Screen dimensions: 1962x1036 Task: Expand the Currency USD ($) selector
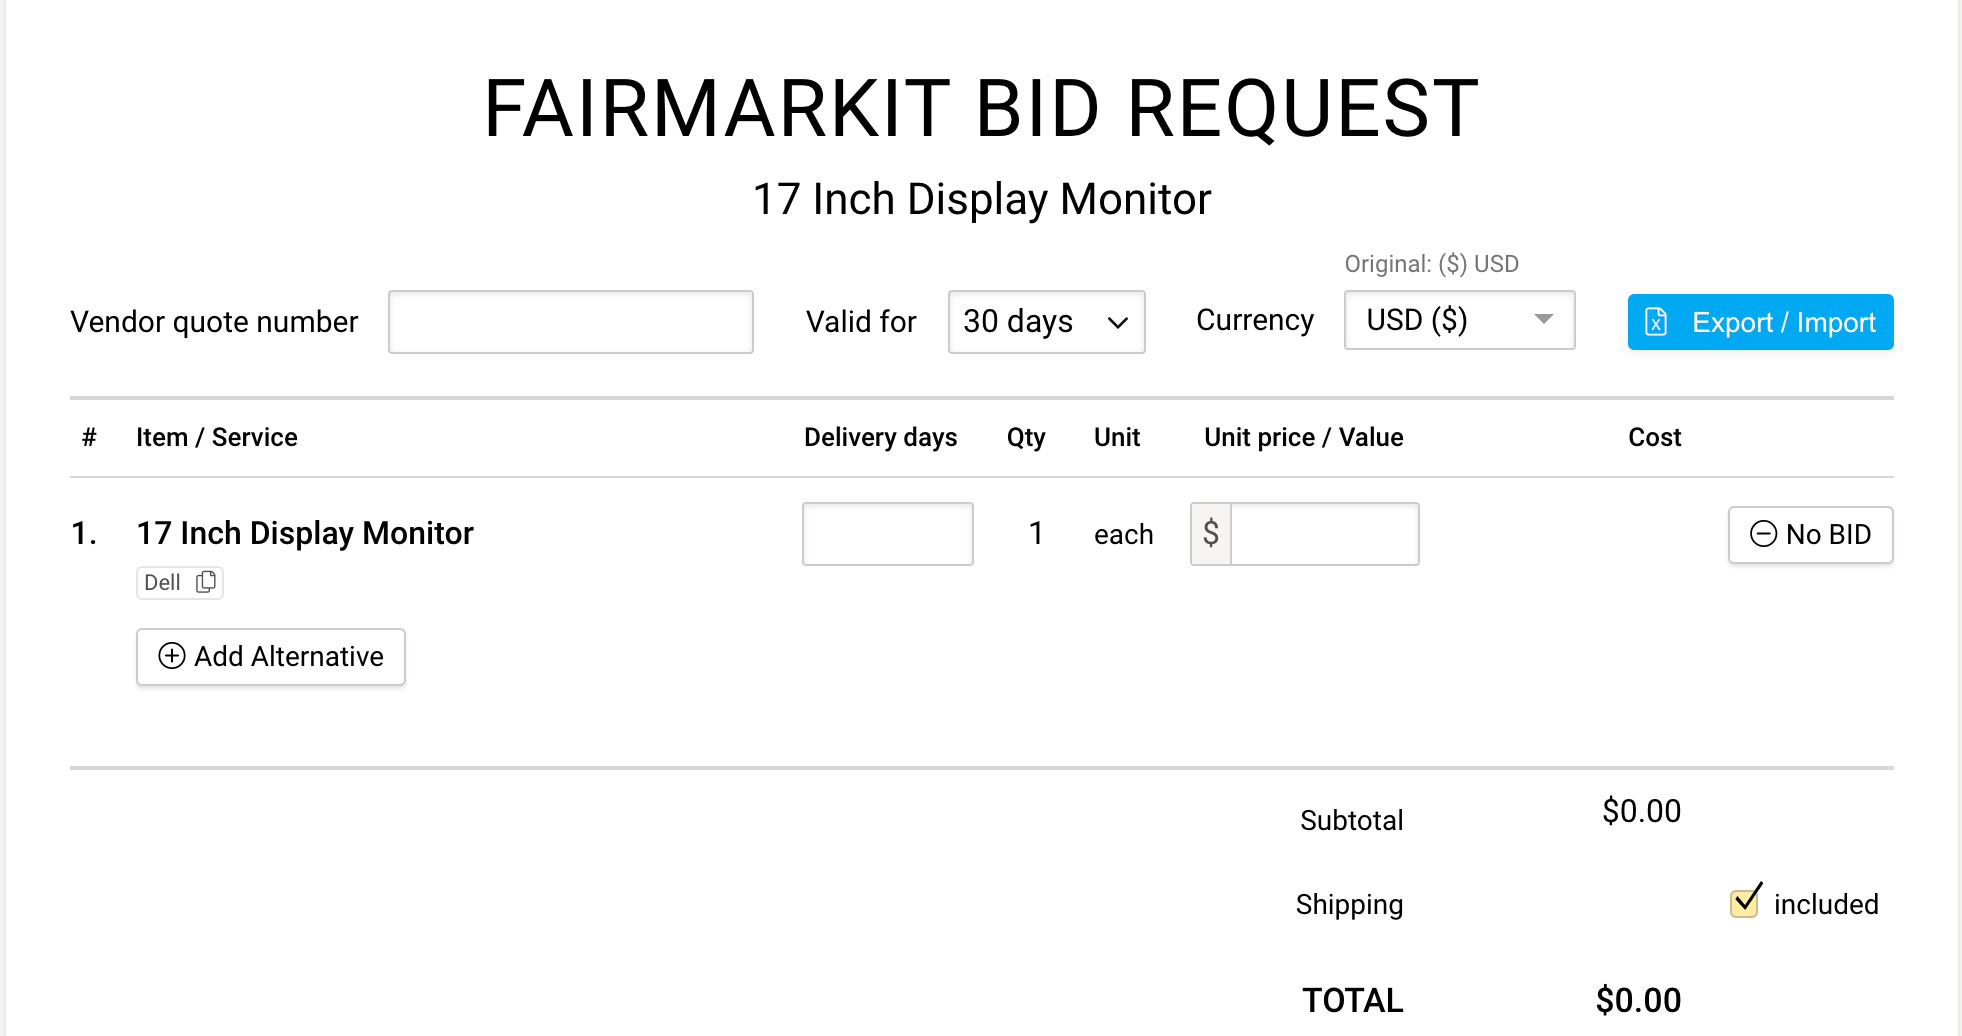click(1459, 320)
